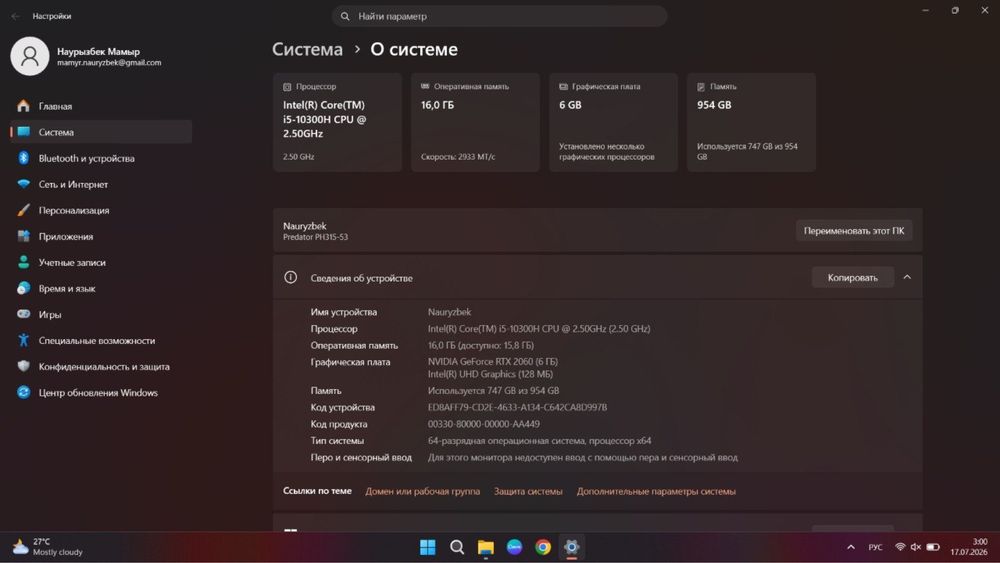Open Bluetooth и устройства settings
1000x563 pixels.
point(101,158)
